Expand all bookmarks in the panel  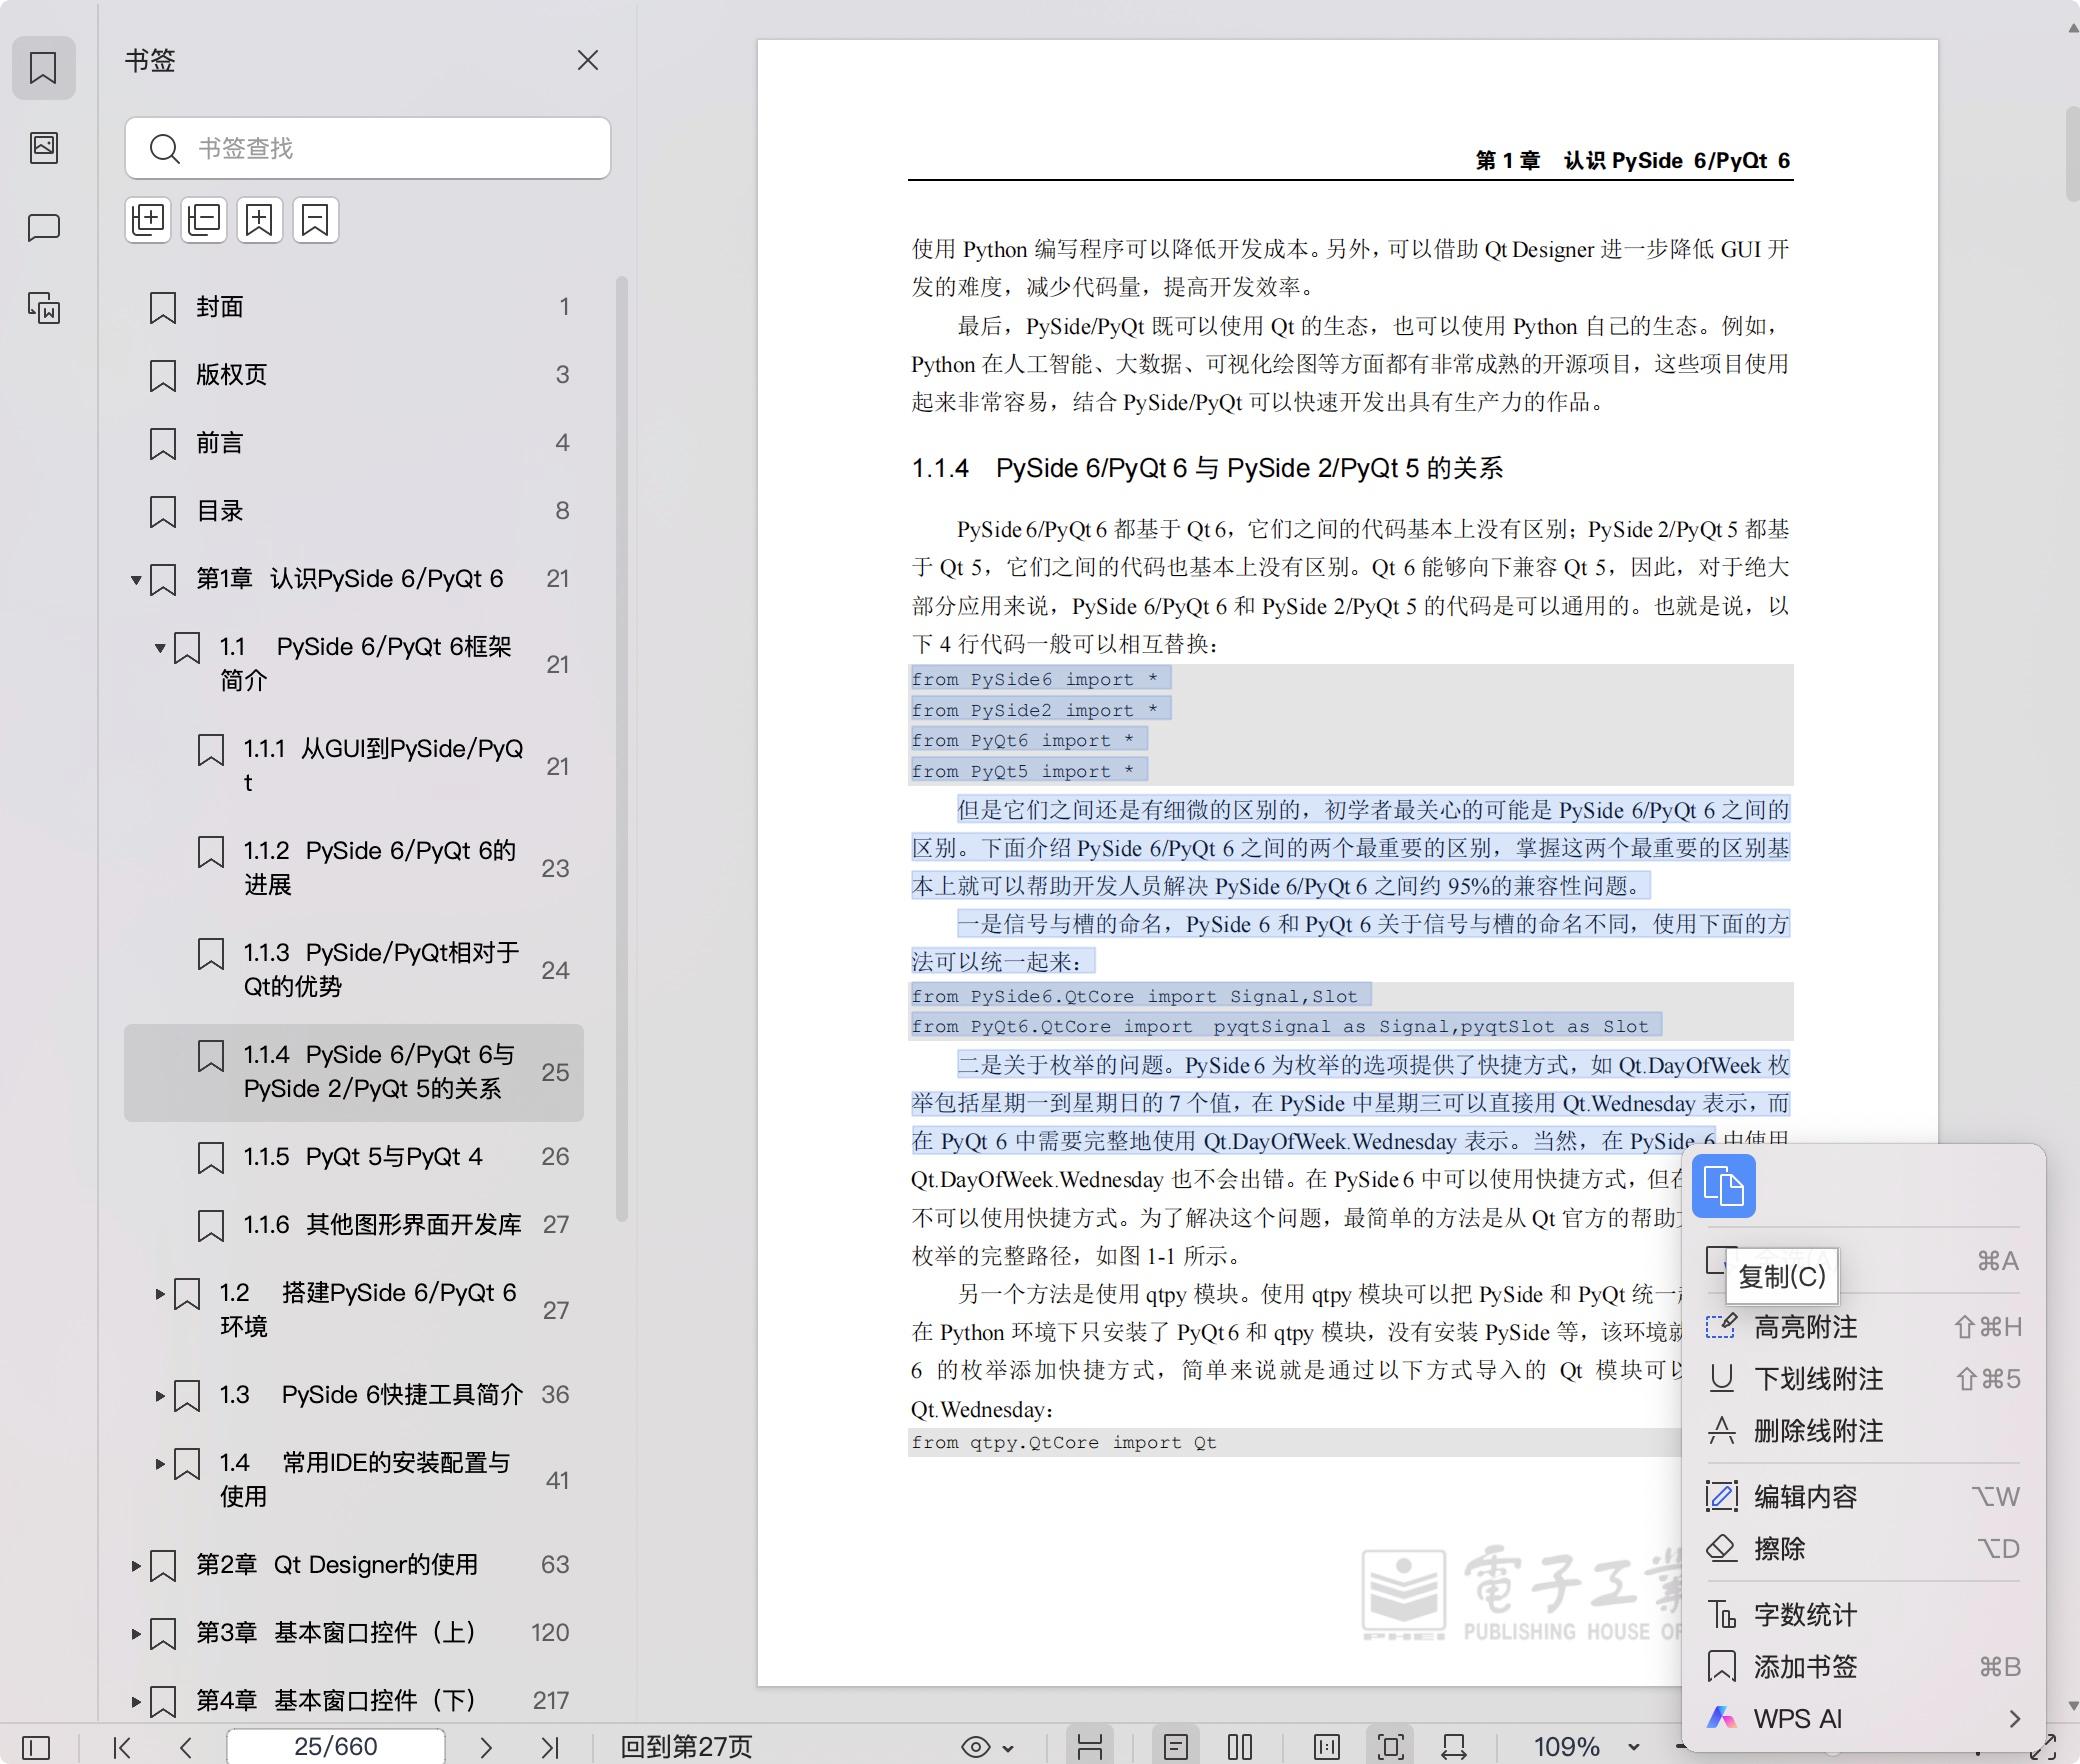pyautogui.click(x=148, y=220)
